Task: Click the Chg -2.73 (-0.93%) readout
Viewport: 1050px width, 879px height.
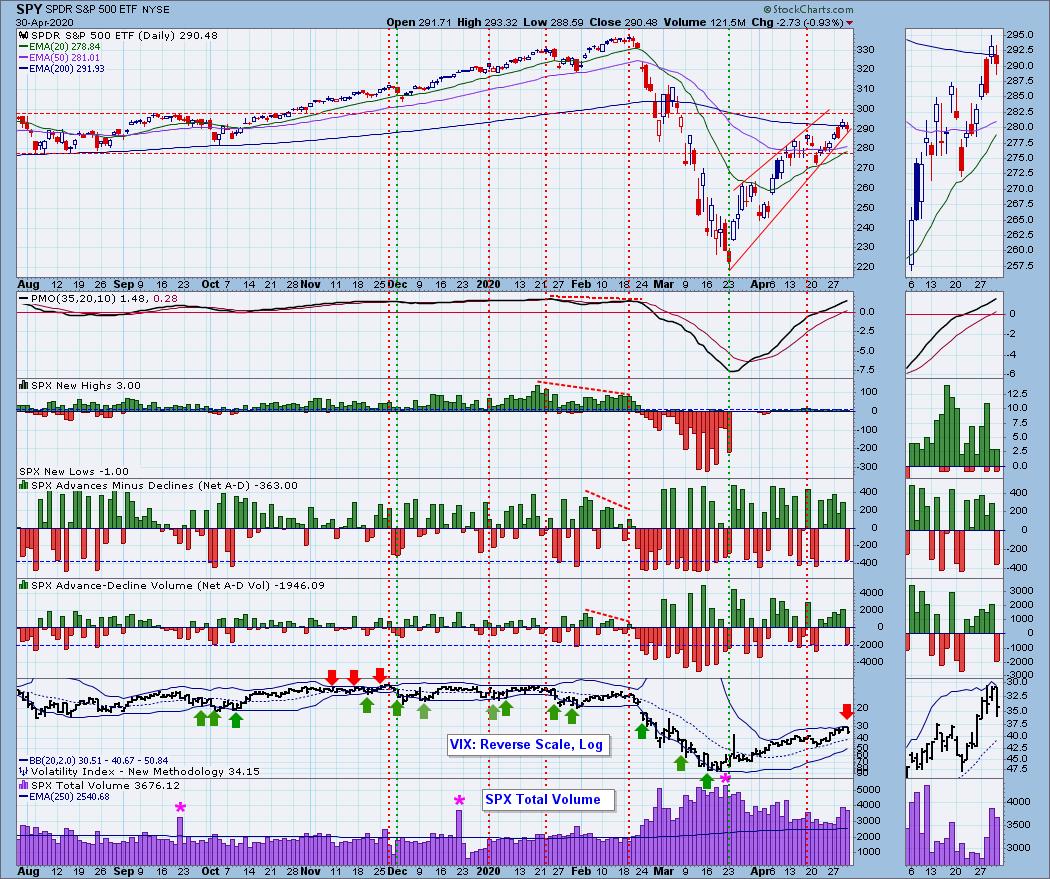Action: tap(798, 22)
